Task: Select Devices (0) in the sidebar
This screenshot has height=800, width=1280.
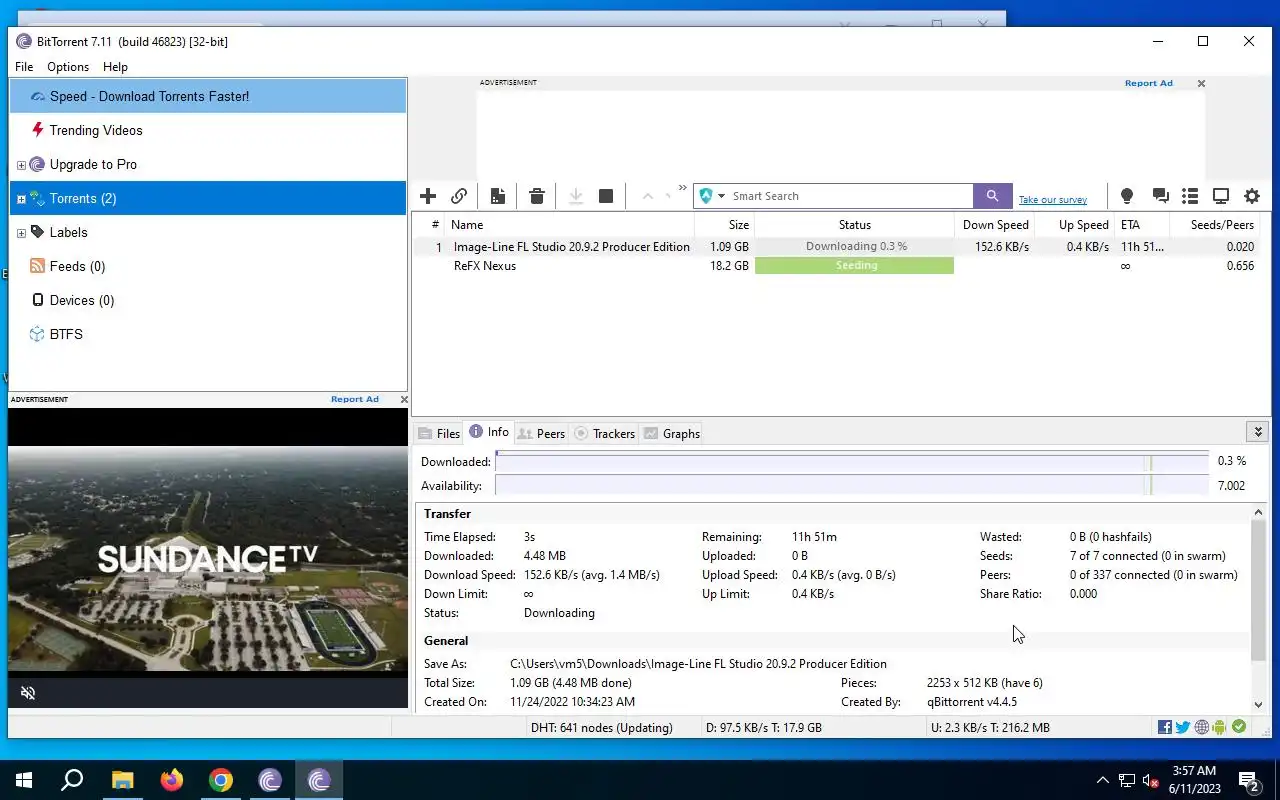Action: click(82, 300)
